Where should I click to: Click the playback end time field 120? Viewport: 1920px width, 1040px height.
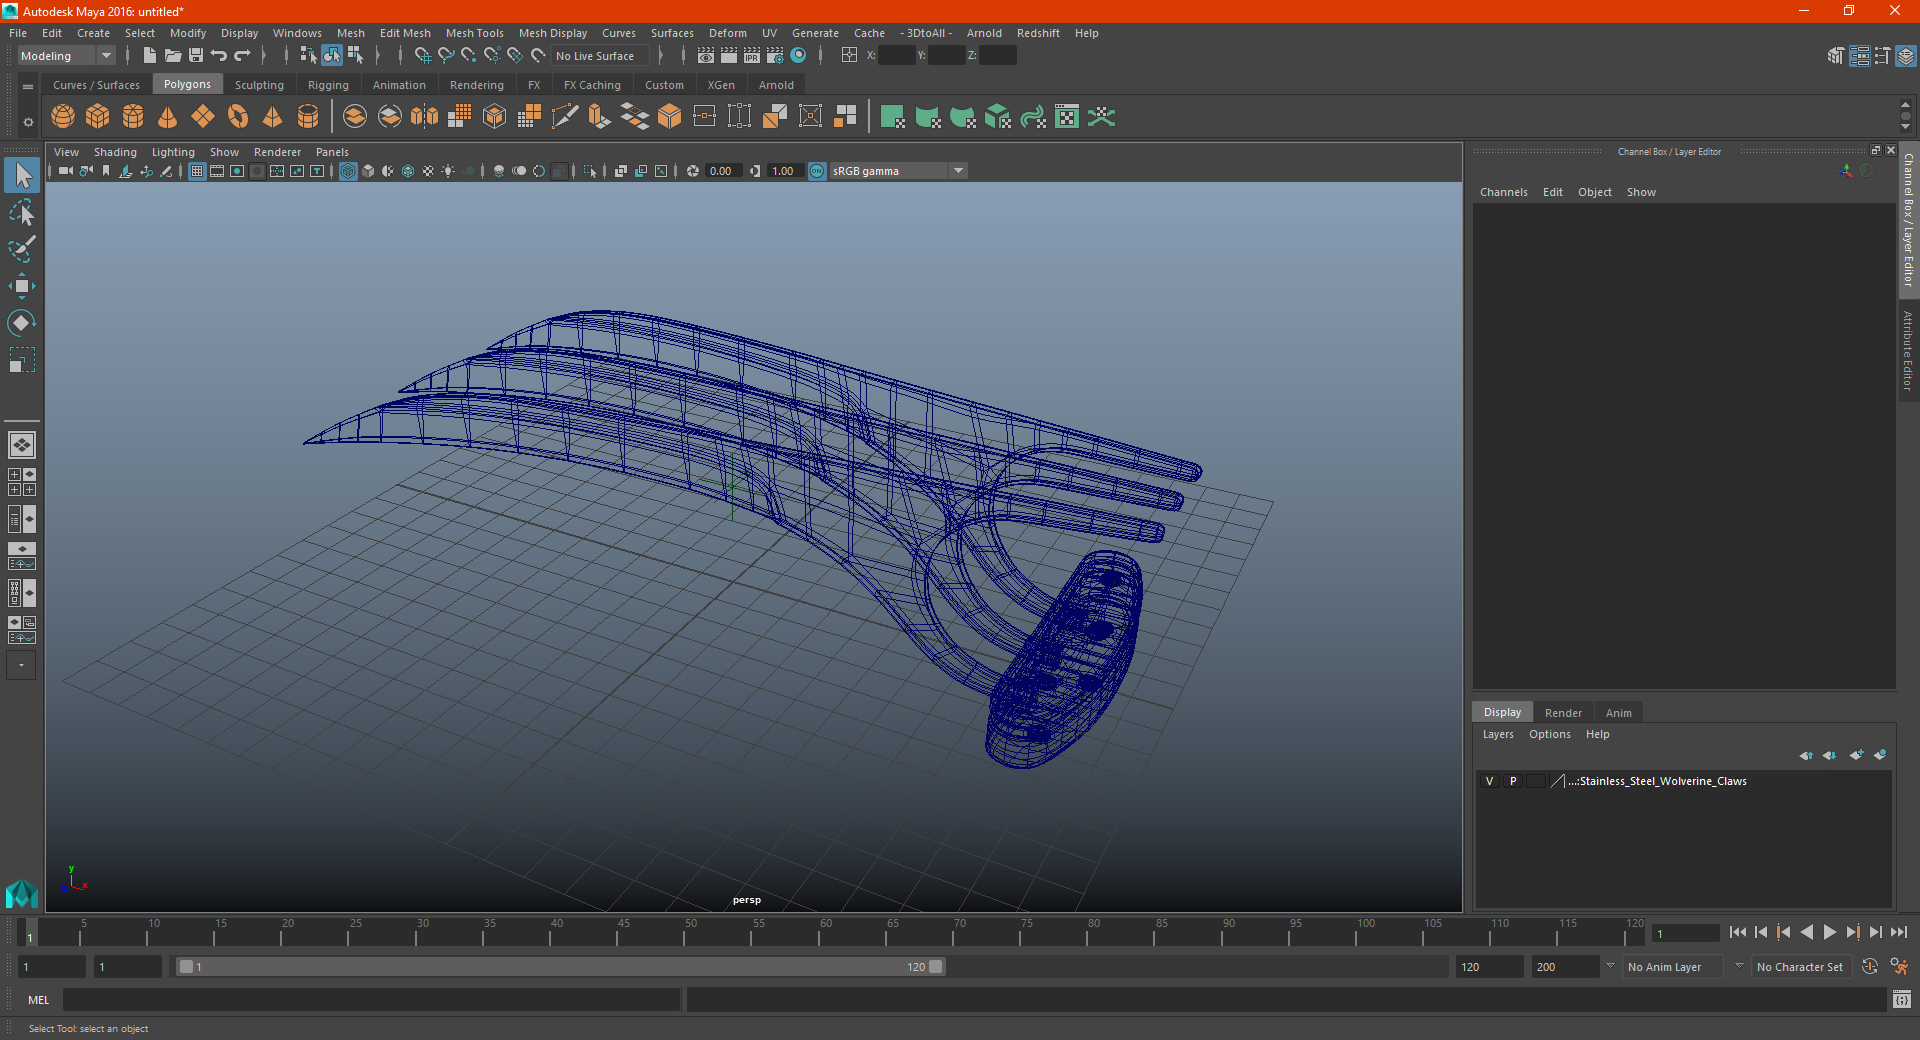coord(1489,967)
